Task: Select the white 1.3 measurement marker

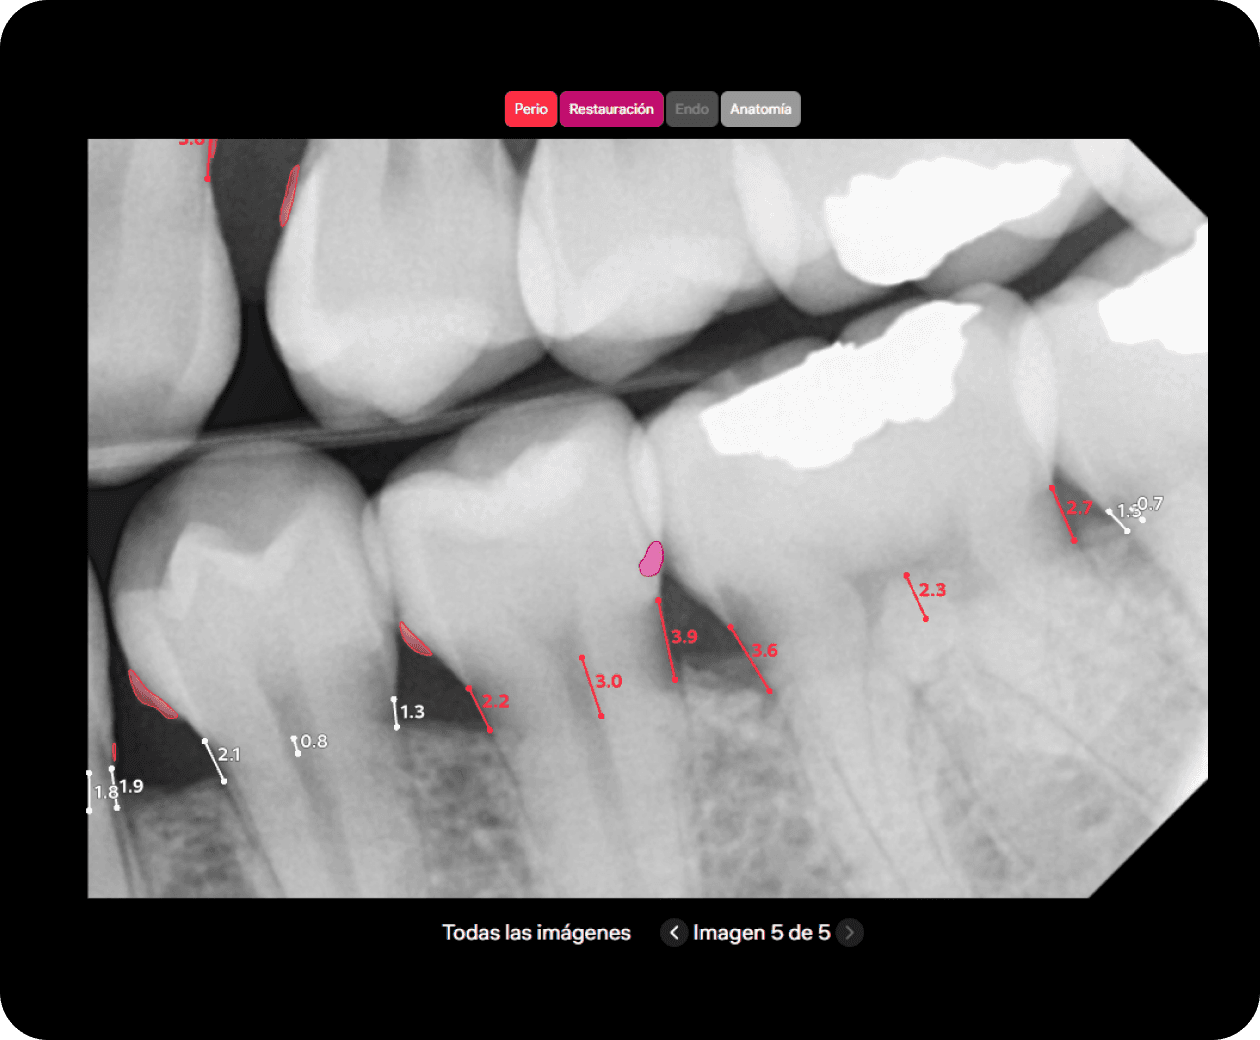Action: [x=412, y=712]
